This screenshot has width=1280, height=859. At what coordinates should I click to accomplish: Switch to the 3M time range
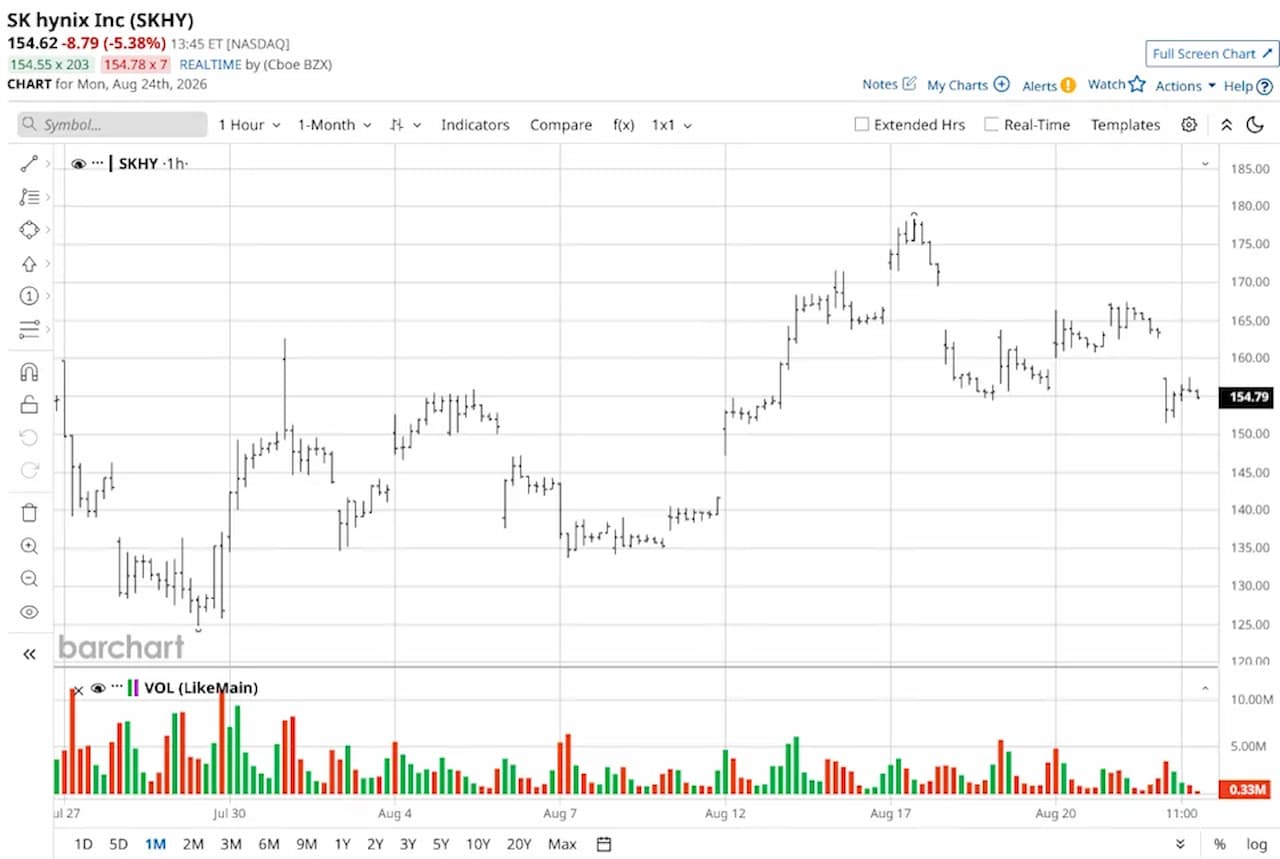click(231, 844)
